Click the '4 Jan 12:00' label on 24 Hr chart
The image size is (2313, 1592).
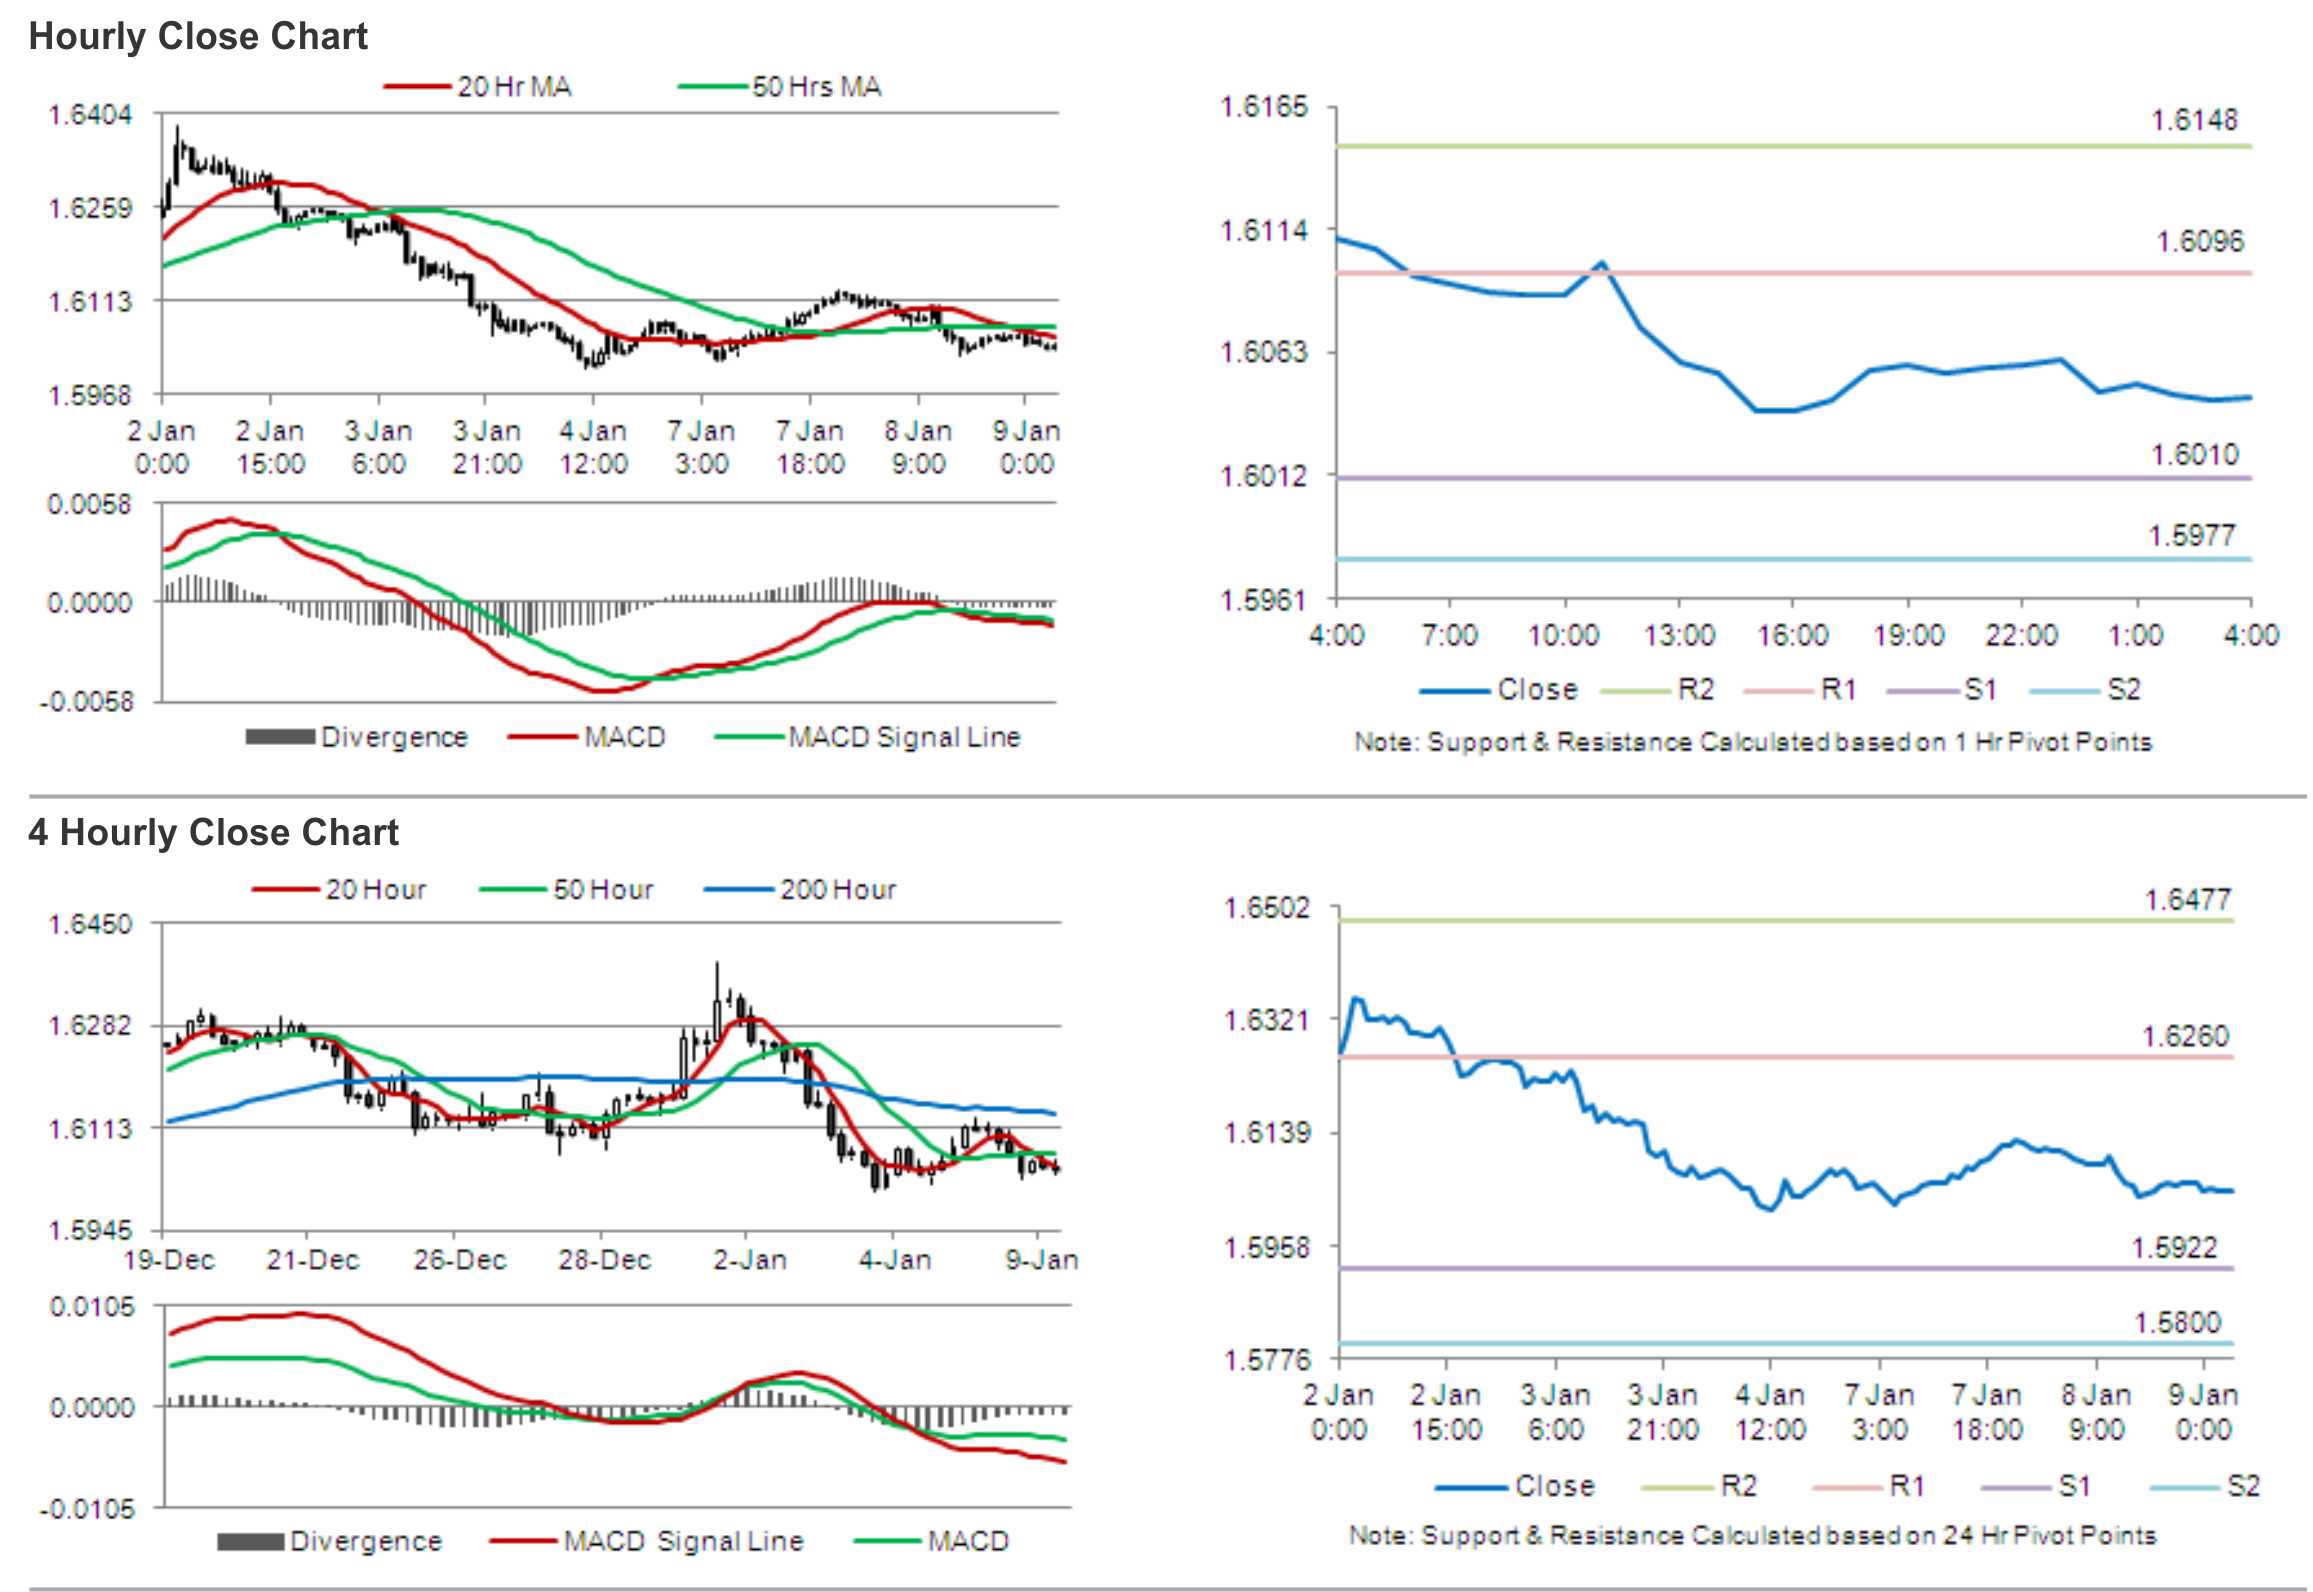tap(1770, 1412)
